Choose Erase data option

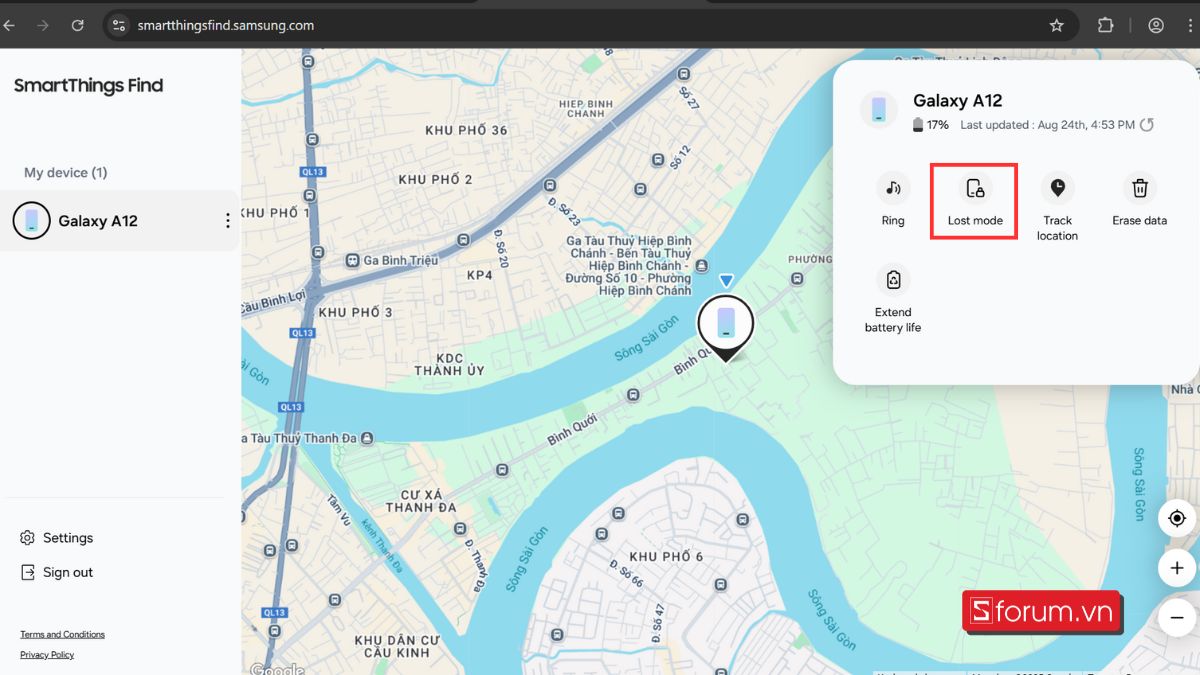pyautogui.click(x=1139, y=199)
